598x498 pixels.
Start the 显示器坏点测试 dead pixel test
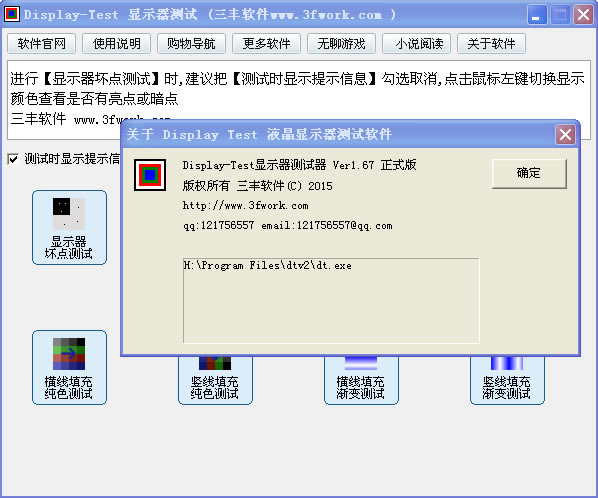(69, 228)
